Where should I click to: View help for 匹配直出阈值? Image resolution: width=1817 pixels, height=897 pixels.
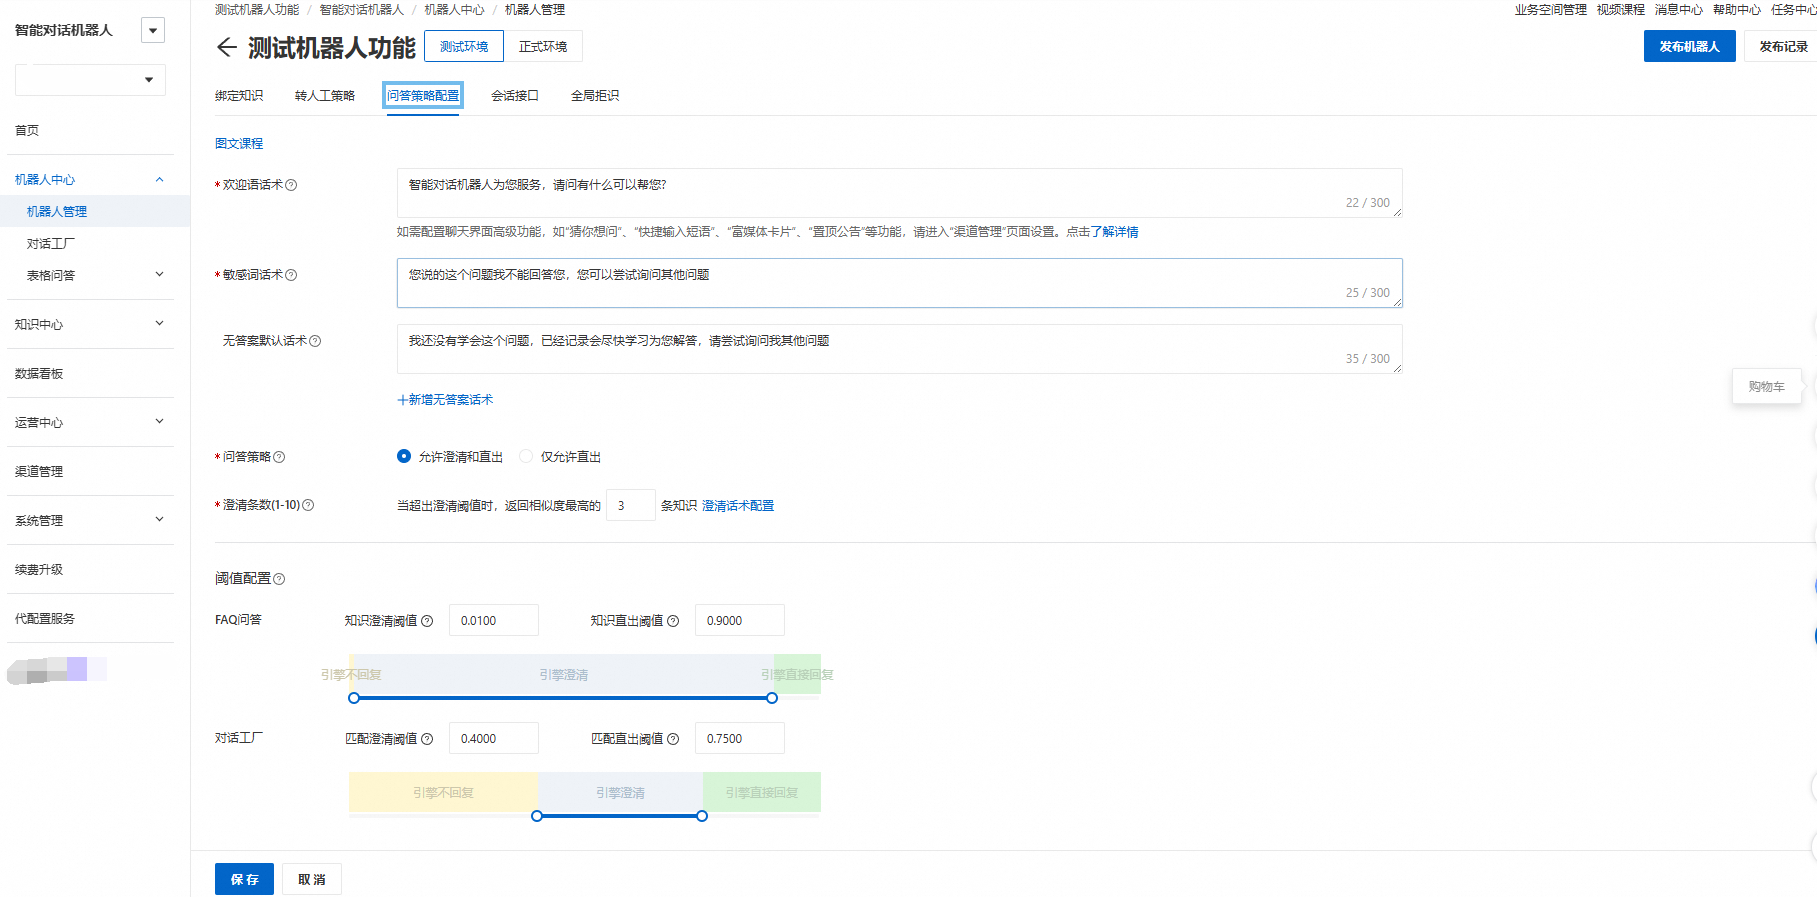(x=673, y=739)
